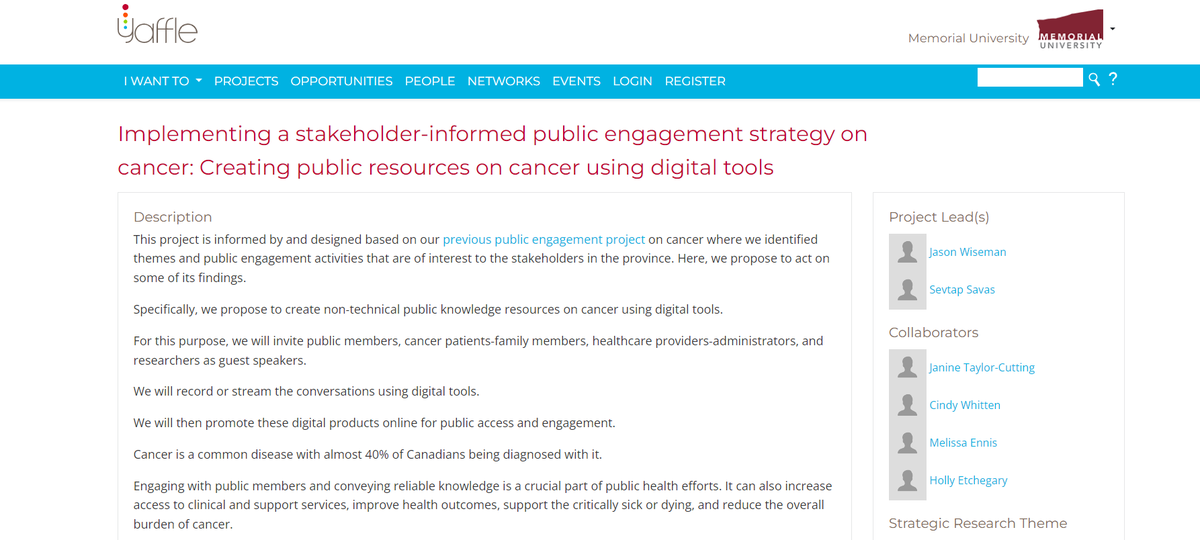Open the OPPORTUNITIES page
Image resolution: width=1200 pixels, height=540 pixels.
click(341, 81)
